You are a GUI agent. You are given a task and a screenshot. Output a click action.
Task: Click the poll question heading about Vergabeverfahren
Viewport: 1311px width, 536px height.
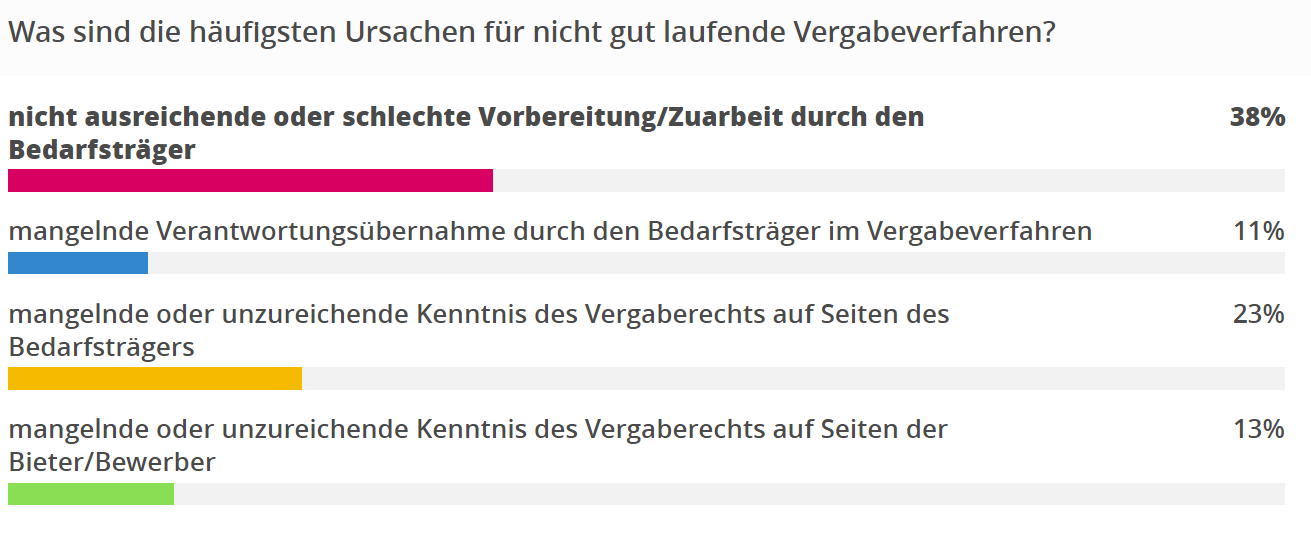pos(532,34)
